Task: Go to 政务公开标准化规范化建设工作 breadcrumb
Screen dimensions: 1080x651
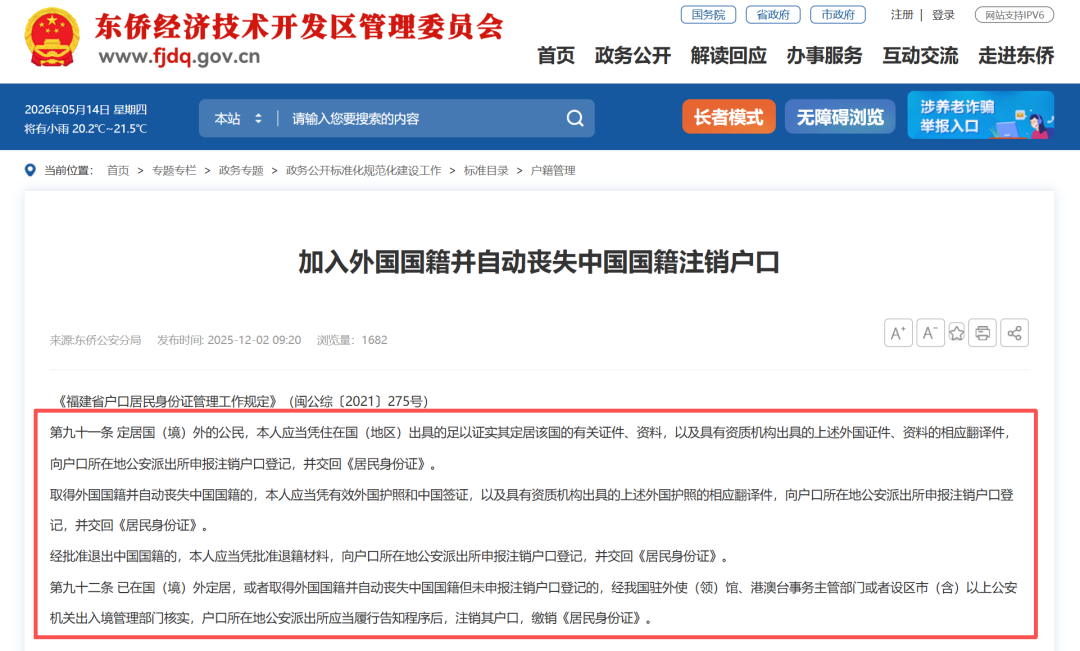Action: coord(364,170)
